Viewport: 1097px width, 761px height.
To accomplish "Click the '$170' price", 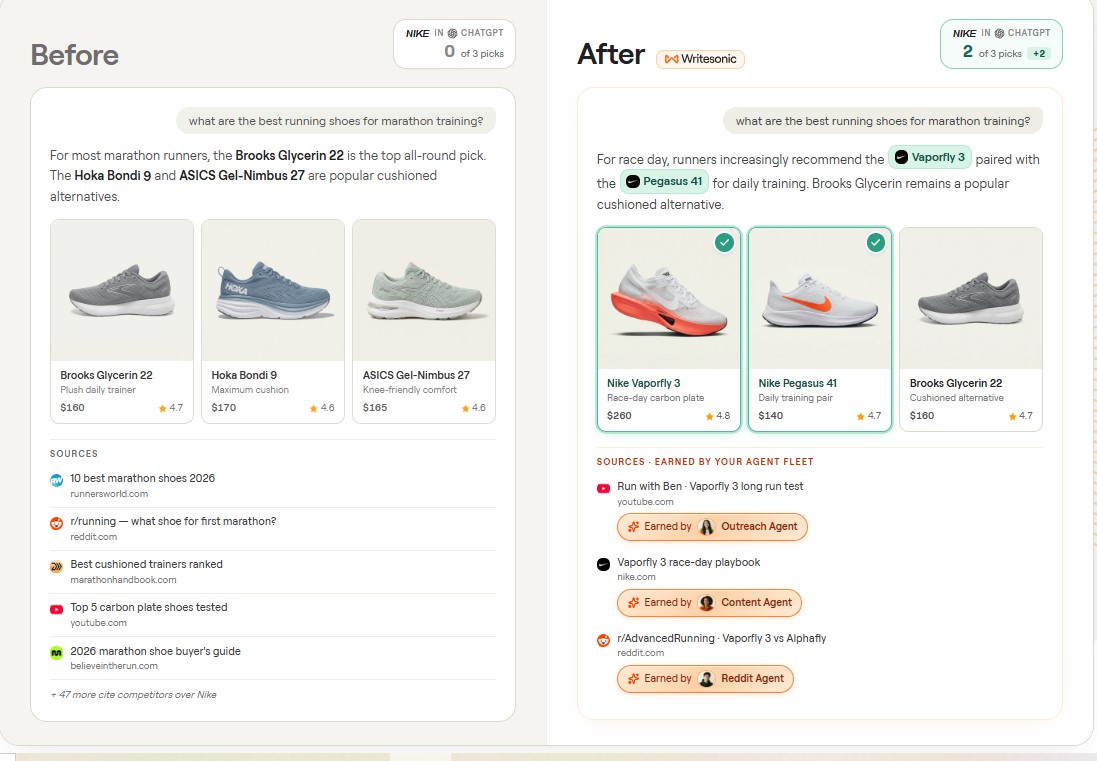I will coord(224,407).
